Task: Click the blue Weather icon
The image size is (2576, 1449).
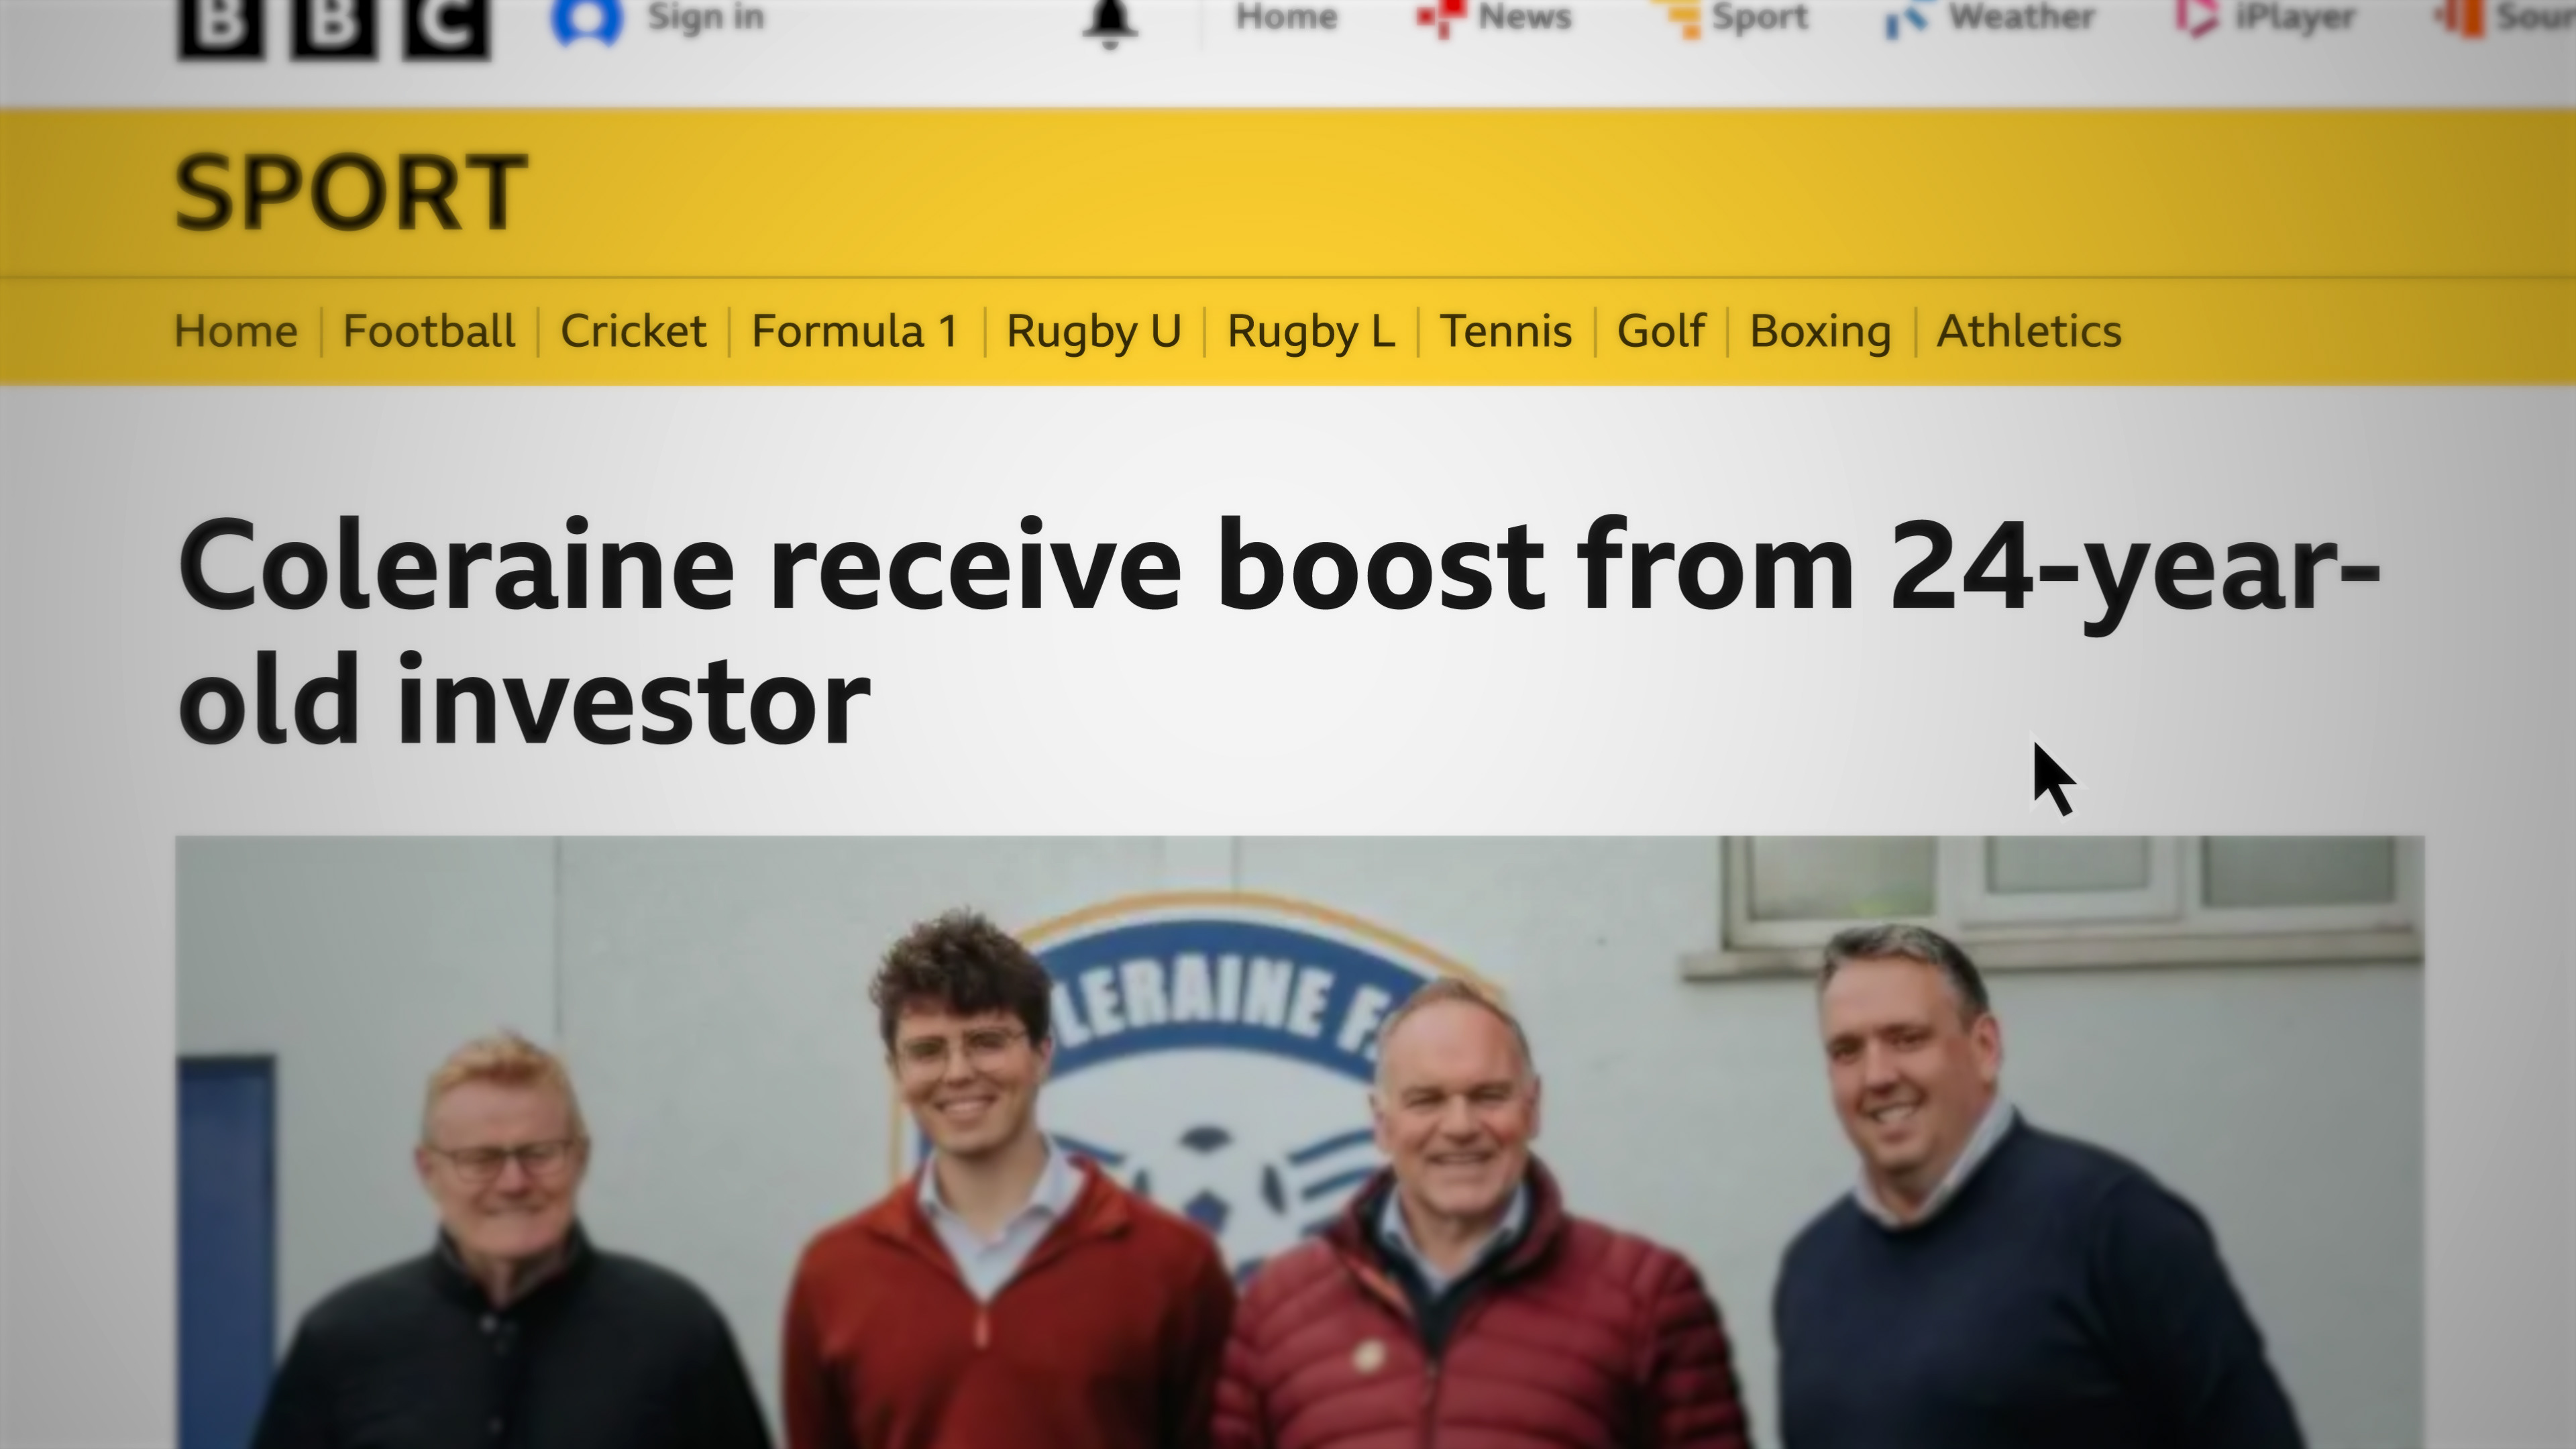Action: tap(1908, 18)
